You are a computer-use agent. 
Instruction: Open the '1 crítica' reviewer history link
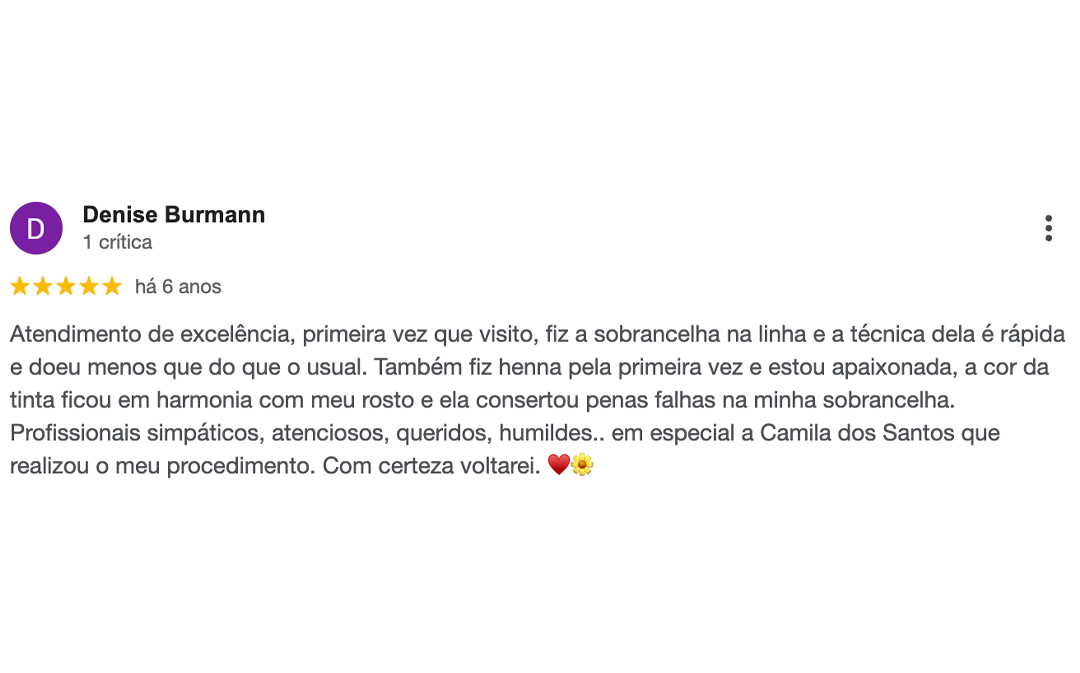click(117, 242)
